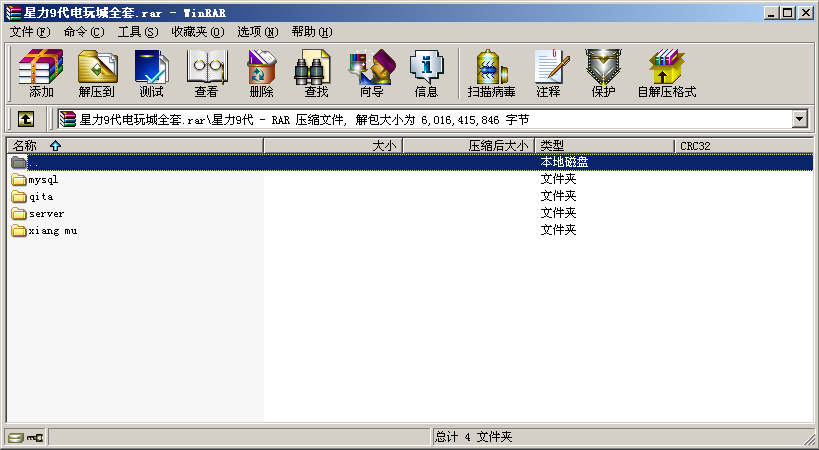819x450 pixels.
Task: Click the 自解压格式 SFX icon
Action: (666, 73)
